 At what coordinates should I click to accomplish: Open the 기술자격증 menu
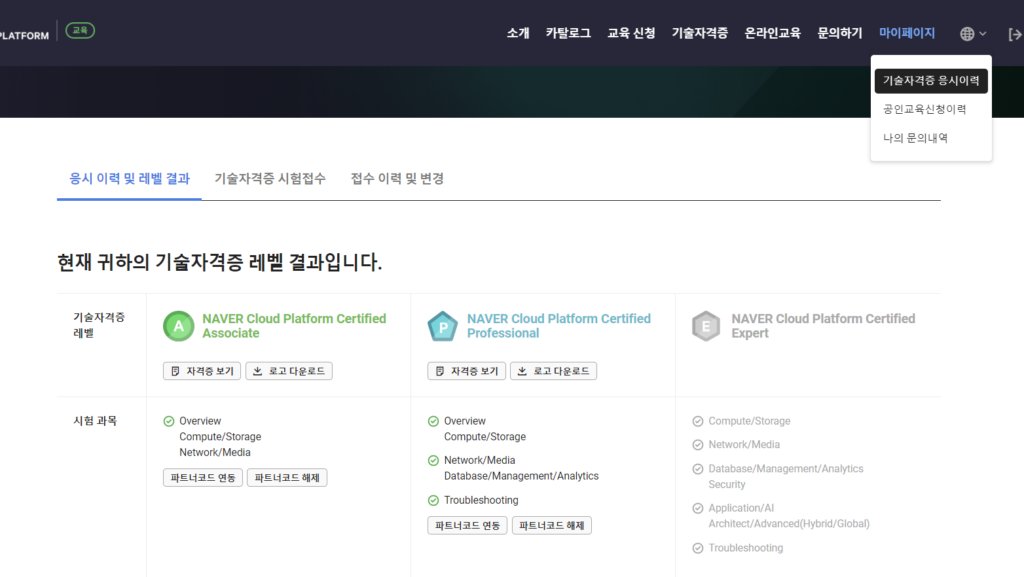click(x=700, y=33)
